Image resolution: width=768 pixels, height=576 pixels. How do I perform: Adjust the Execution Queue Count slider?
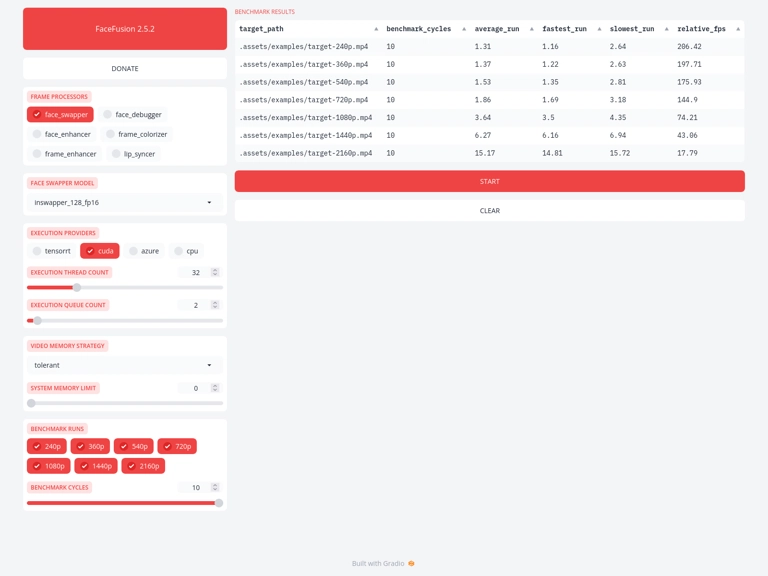click(125, 321)
